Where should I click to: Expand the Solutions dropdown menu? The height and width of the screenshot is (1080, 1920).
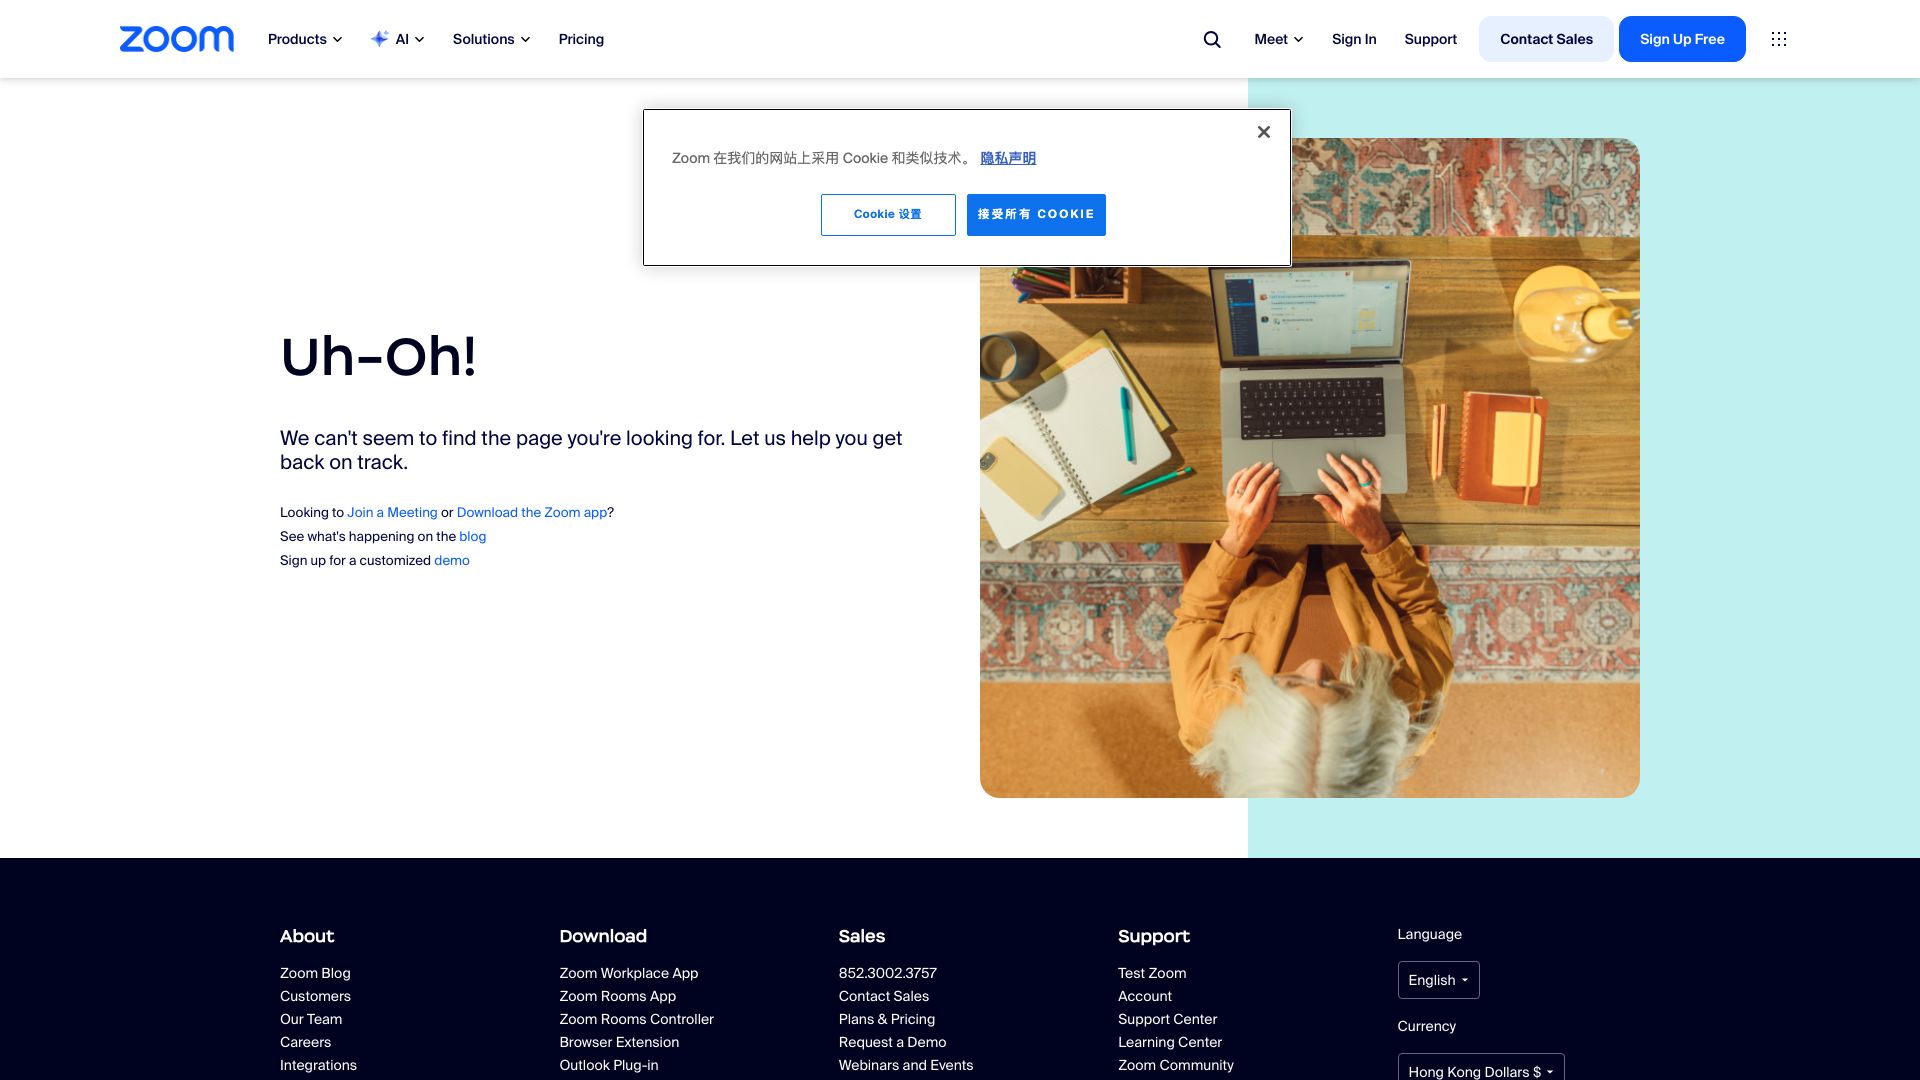491,39
